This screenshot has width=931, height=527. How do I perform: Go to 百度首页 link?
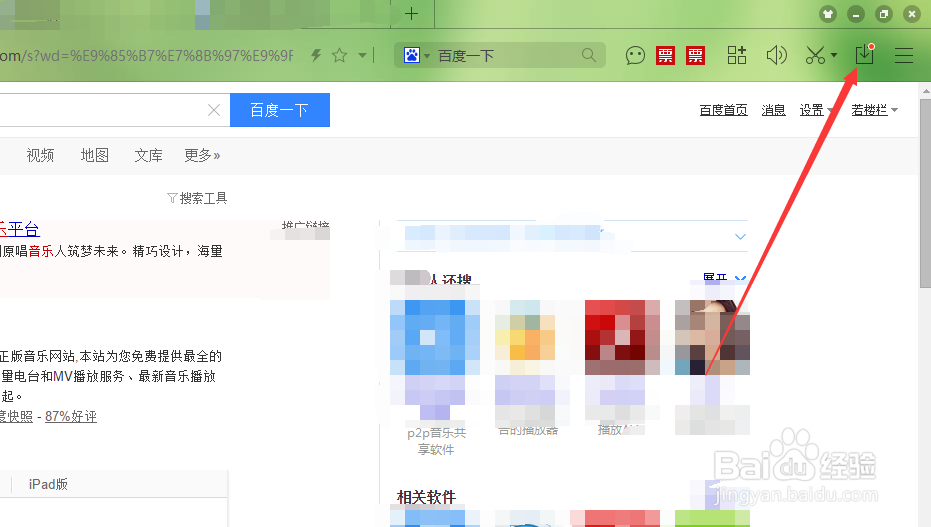click(723, 110)
